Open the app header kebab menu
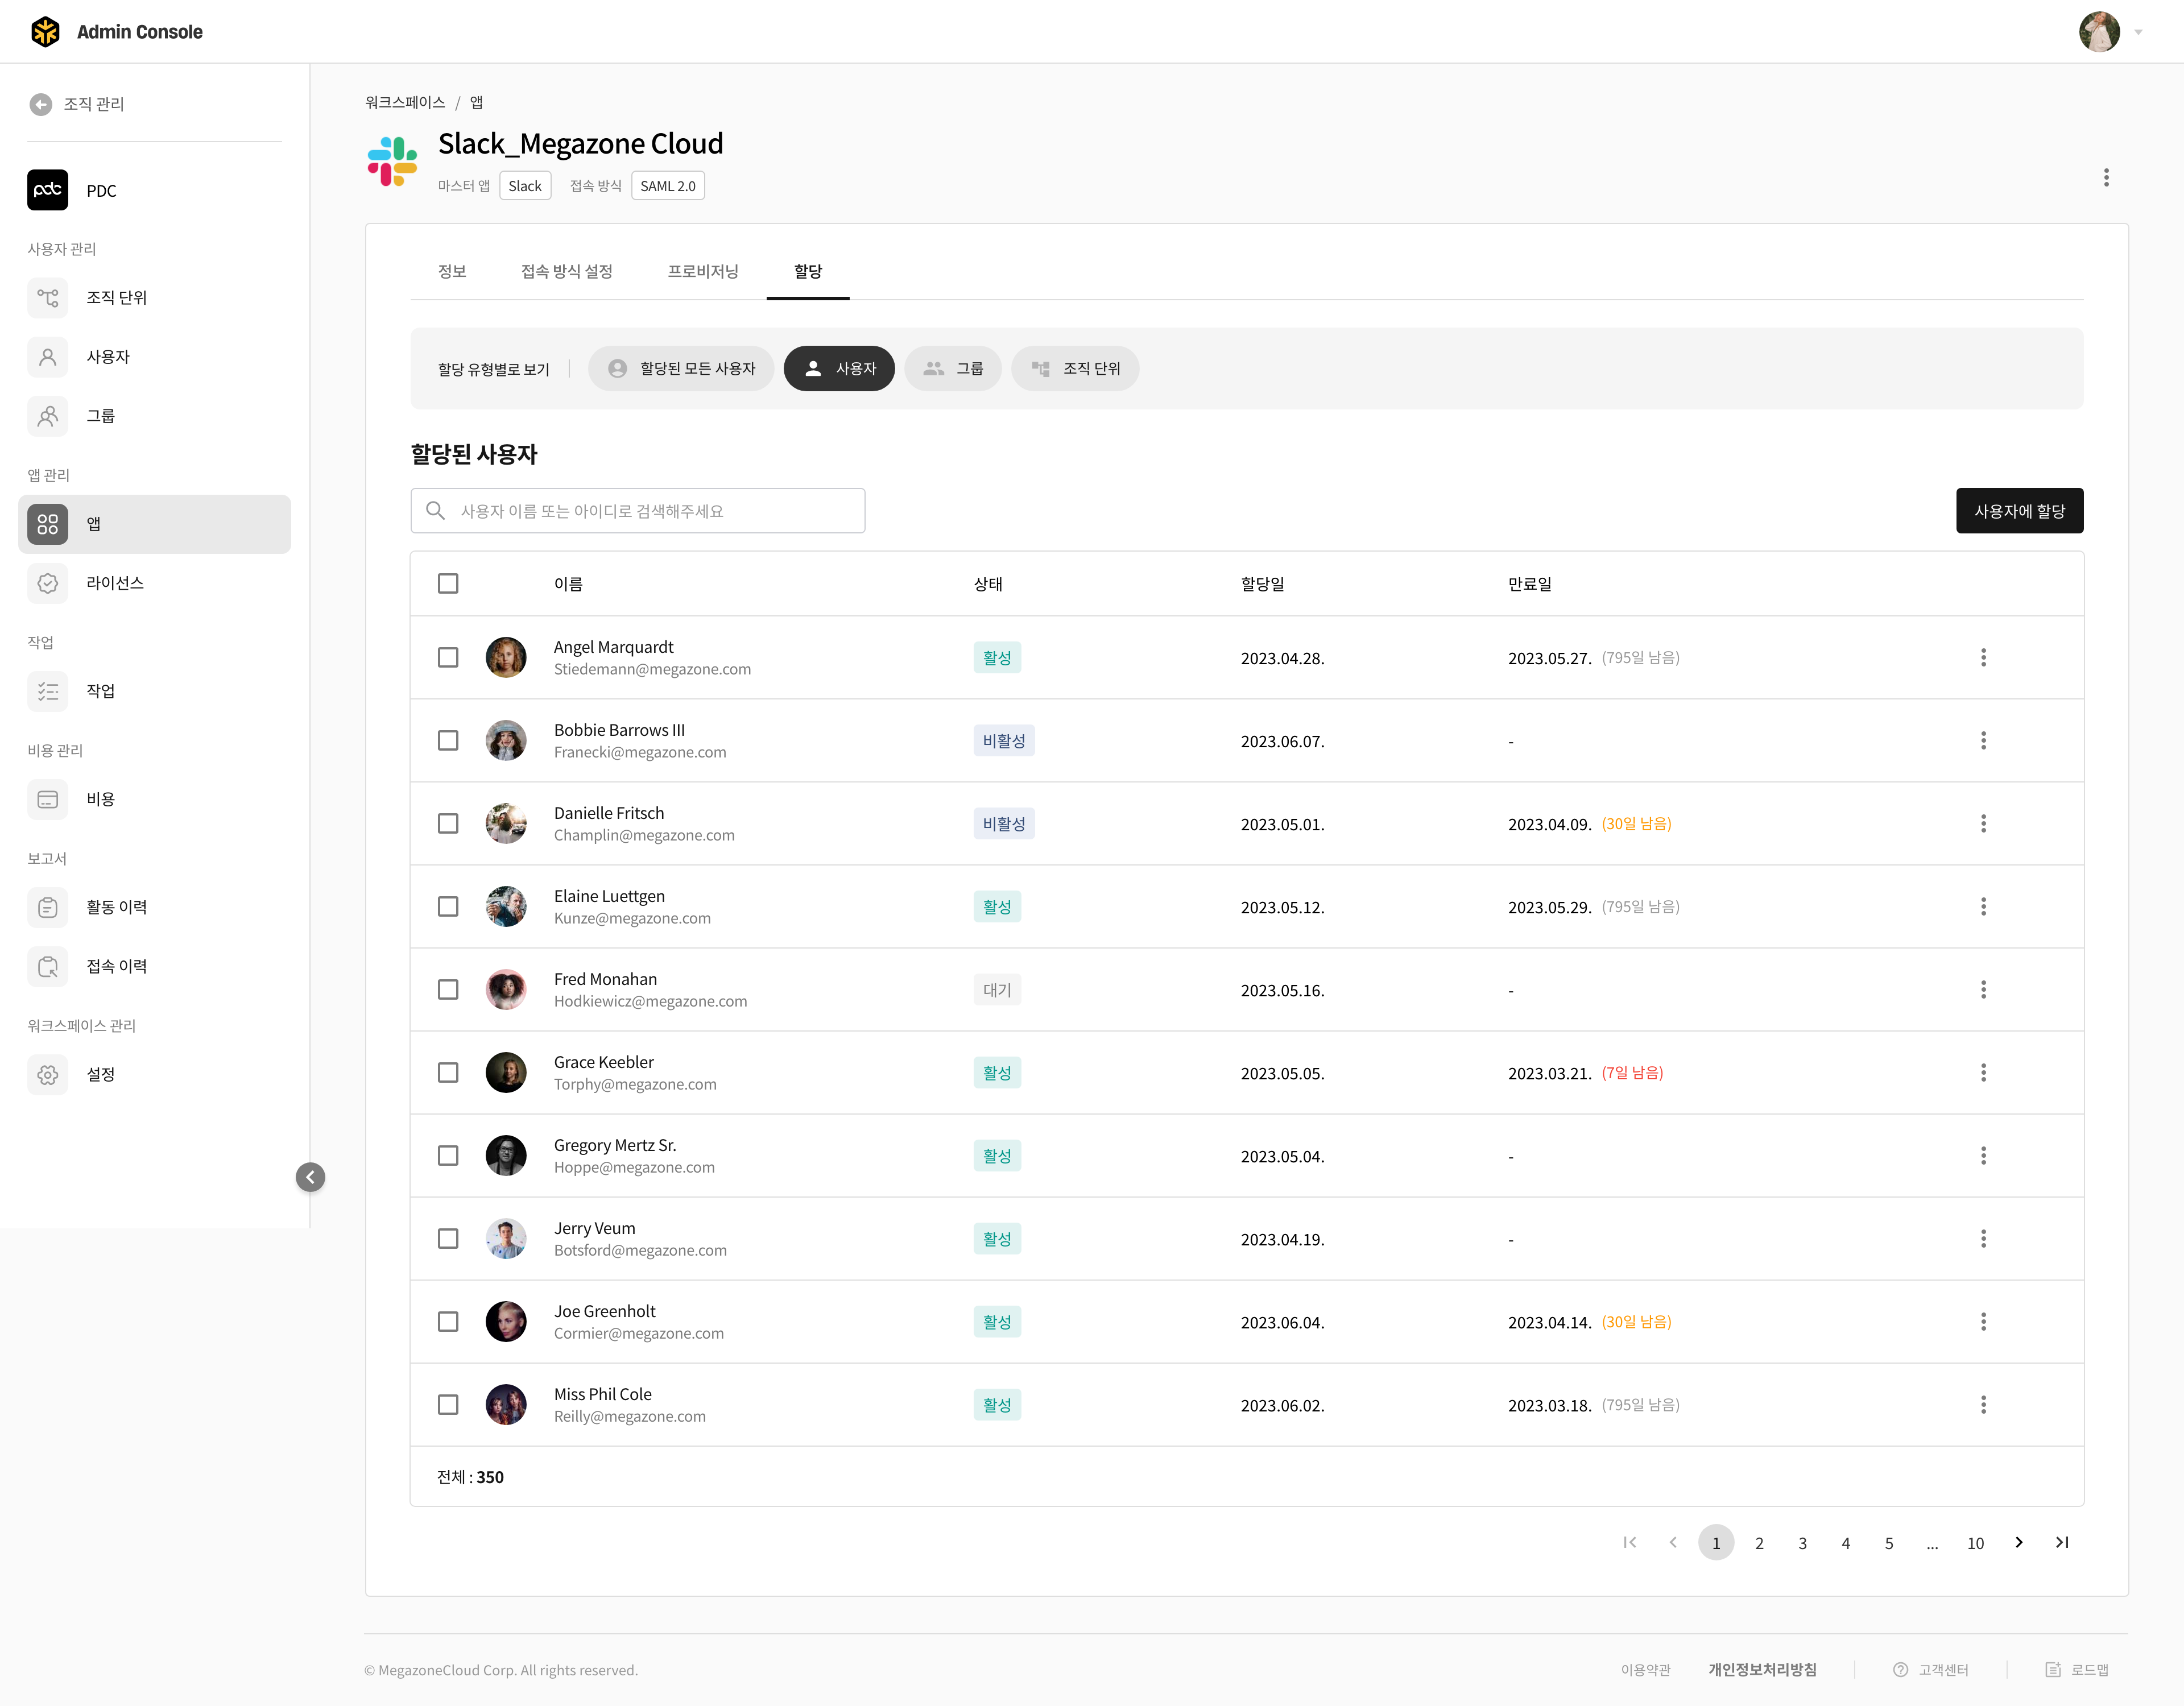This screenshot has width=2184, height=1706. click(2106, 177)
